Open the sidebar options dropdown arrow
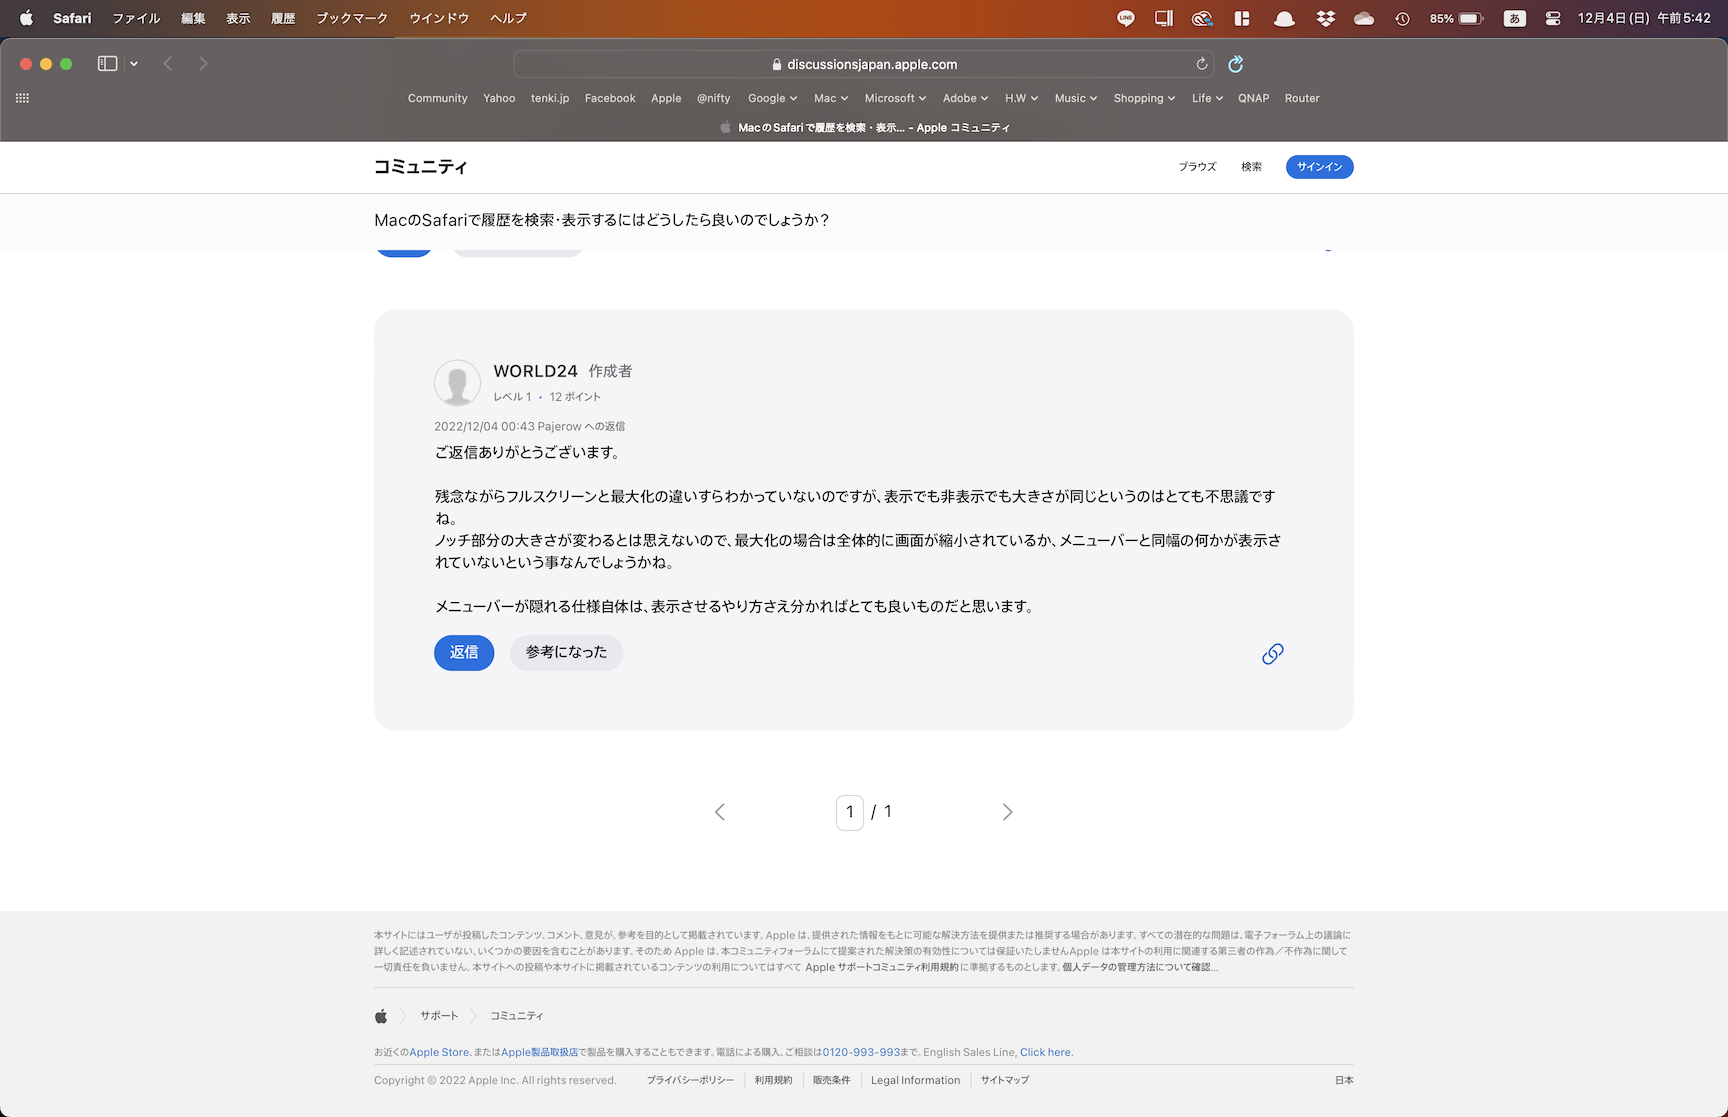The image size is (1728, 1117). (x=134, y=64)
